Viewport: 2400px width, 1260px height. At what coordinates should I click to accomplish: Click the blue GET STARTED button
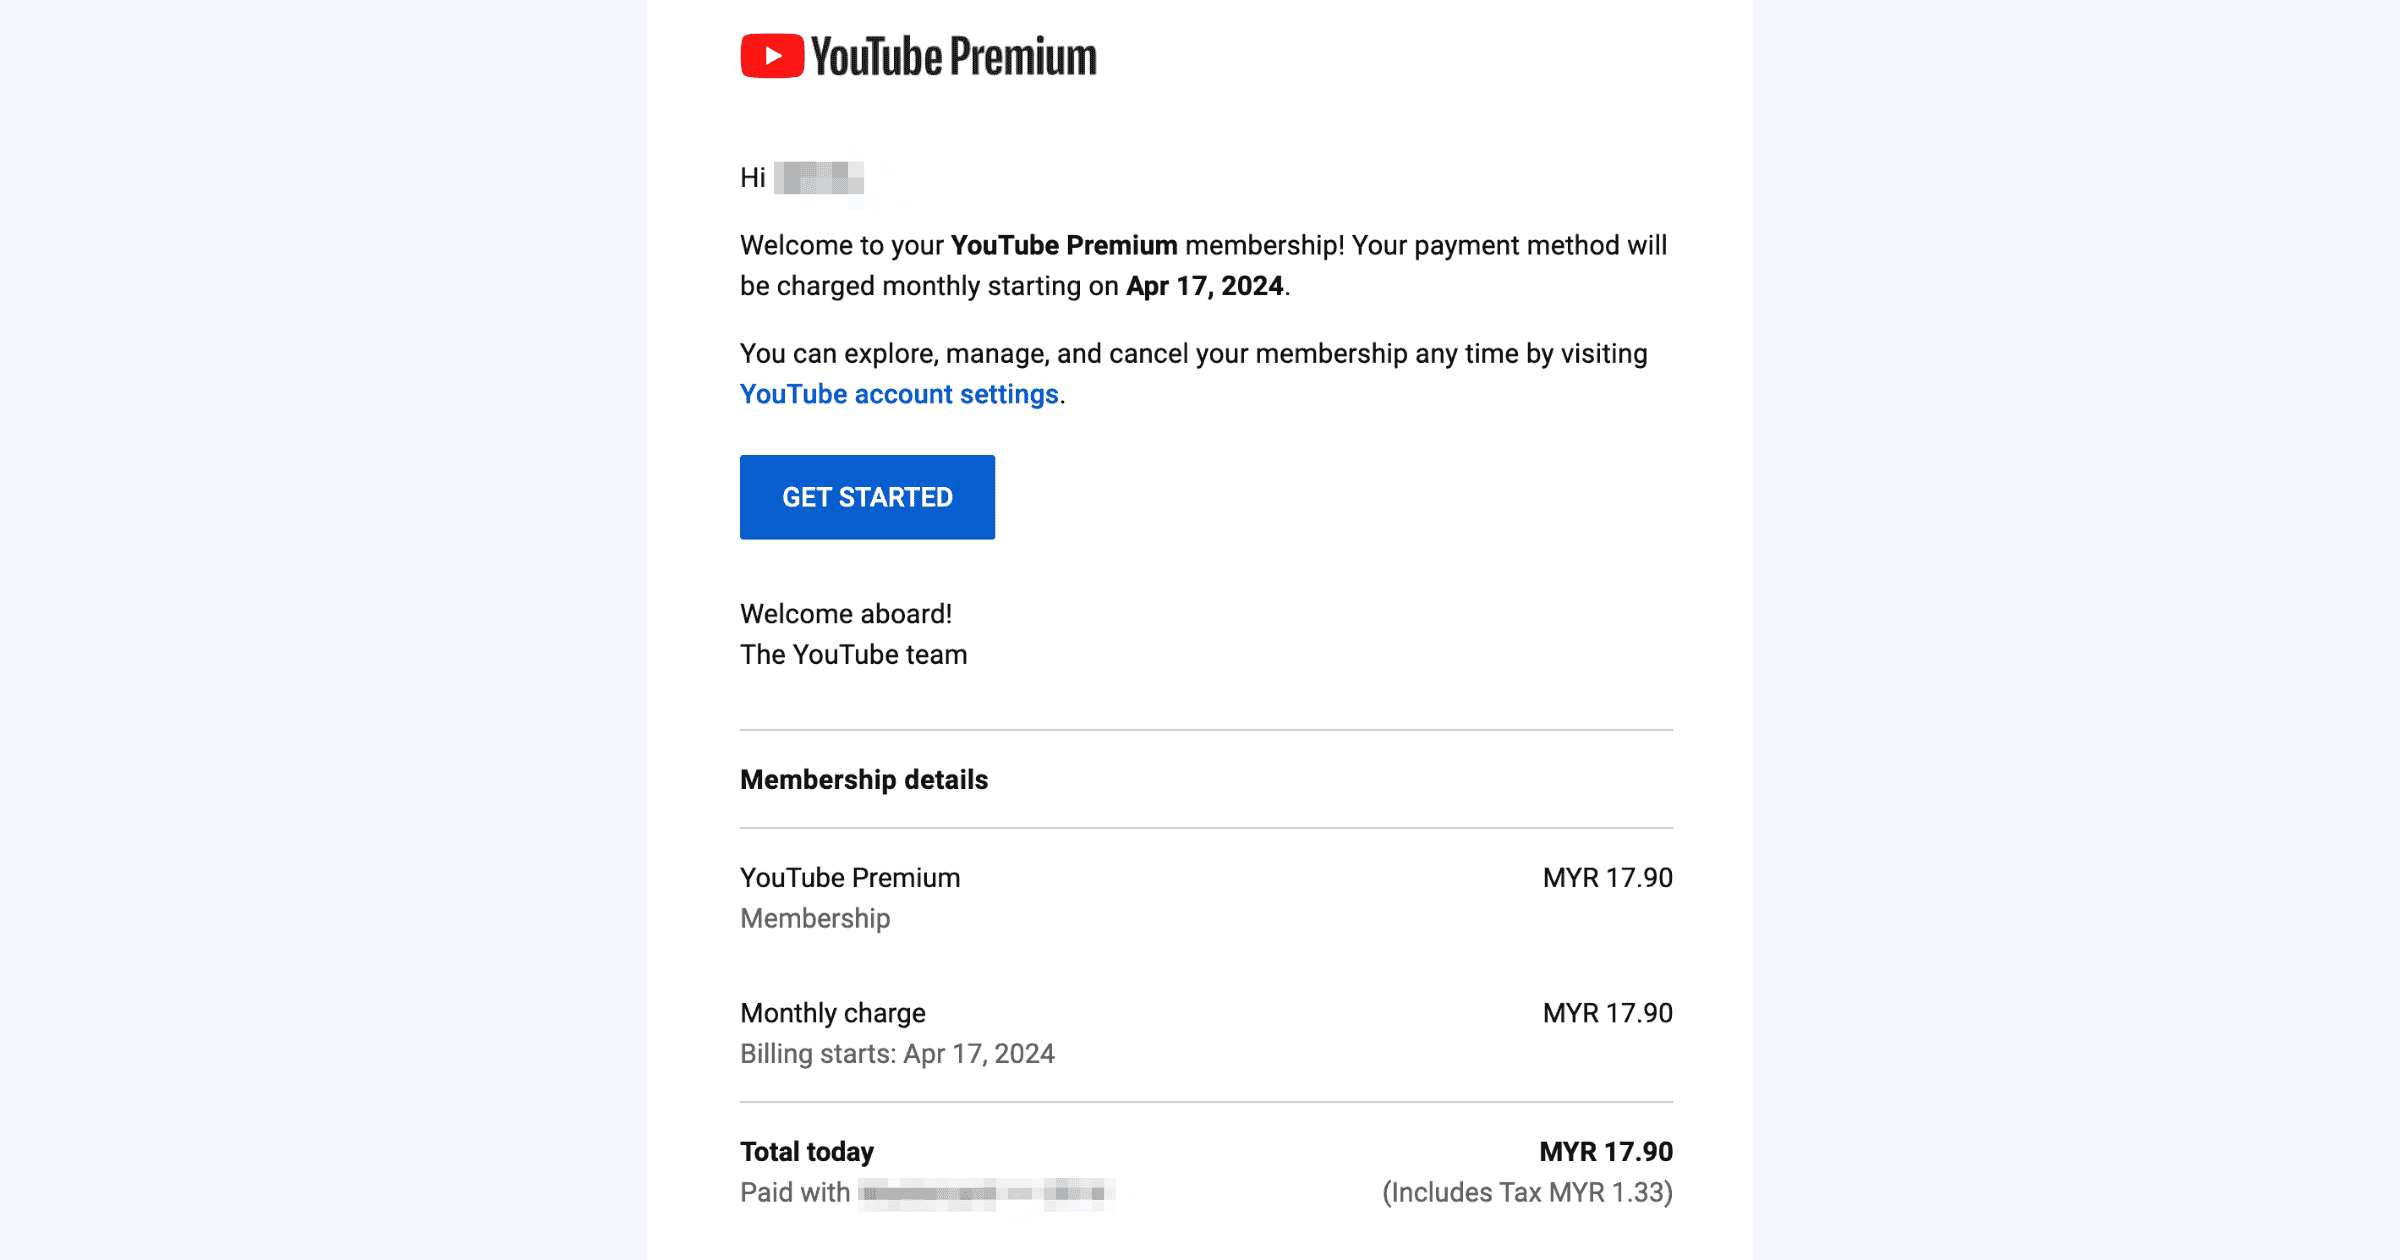(x=867, y=497)
